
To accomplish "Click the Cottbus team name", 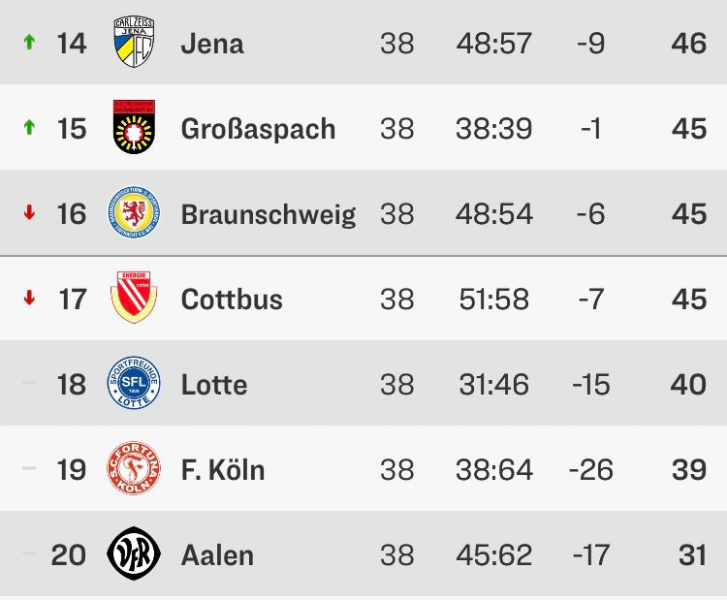I will coord(232,299).
